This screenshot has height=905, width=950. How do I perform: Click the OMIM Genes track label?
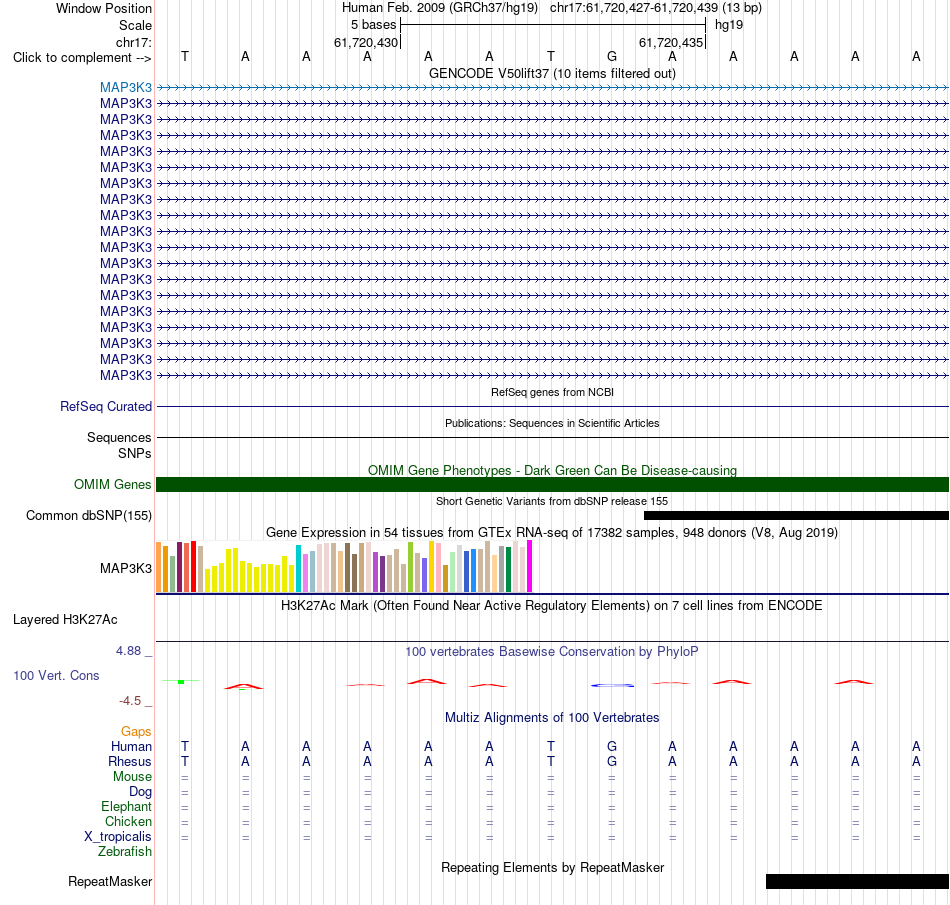tap(113, 485)
